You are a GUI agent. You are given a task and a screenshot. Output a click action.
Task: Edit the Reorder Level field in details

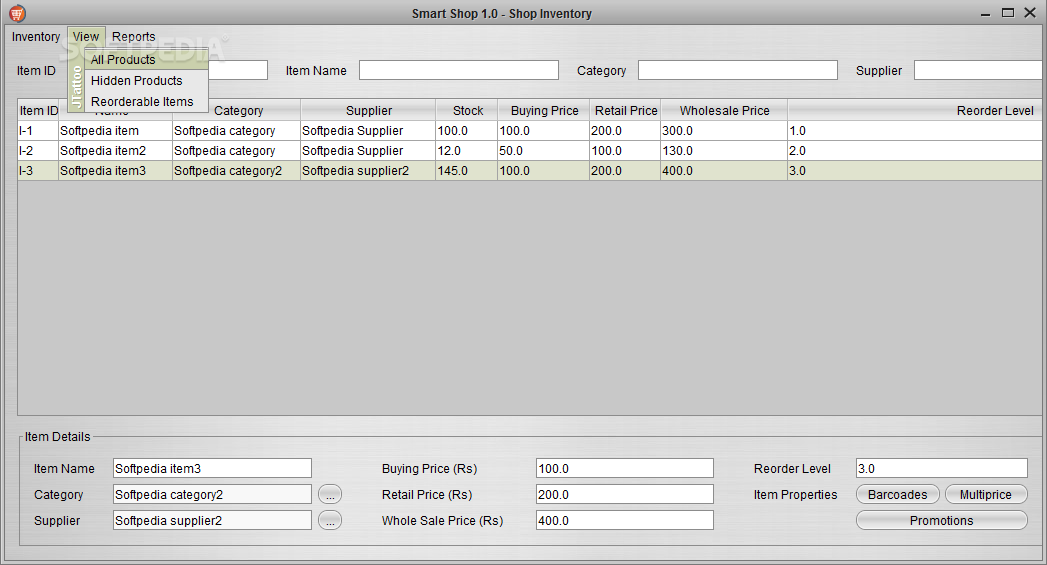(x=941, y=468)
